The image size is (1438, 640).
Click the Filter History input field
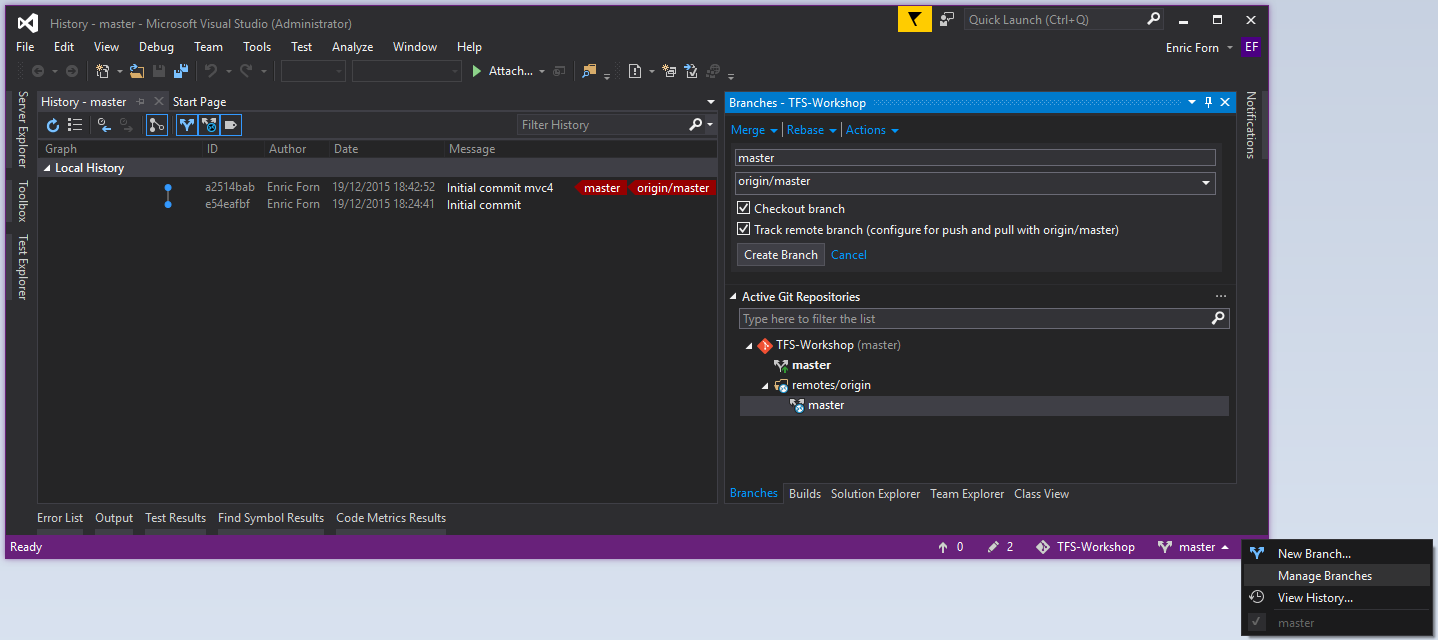pyautogui.click(x=602, y=125)
